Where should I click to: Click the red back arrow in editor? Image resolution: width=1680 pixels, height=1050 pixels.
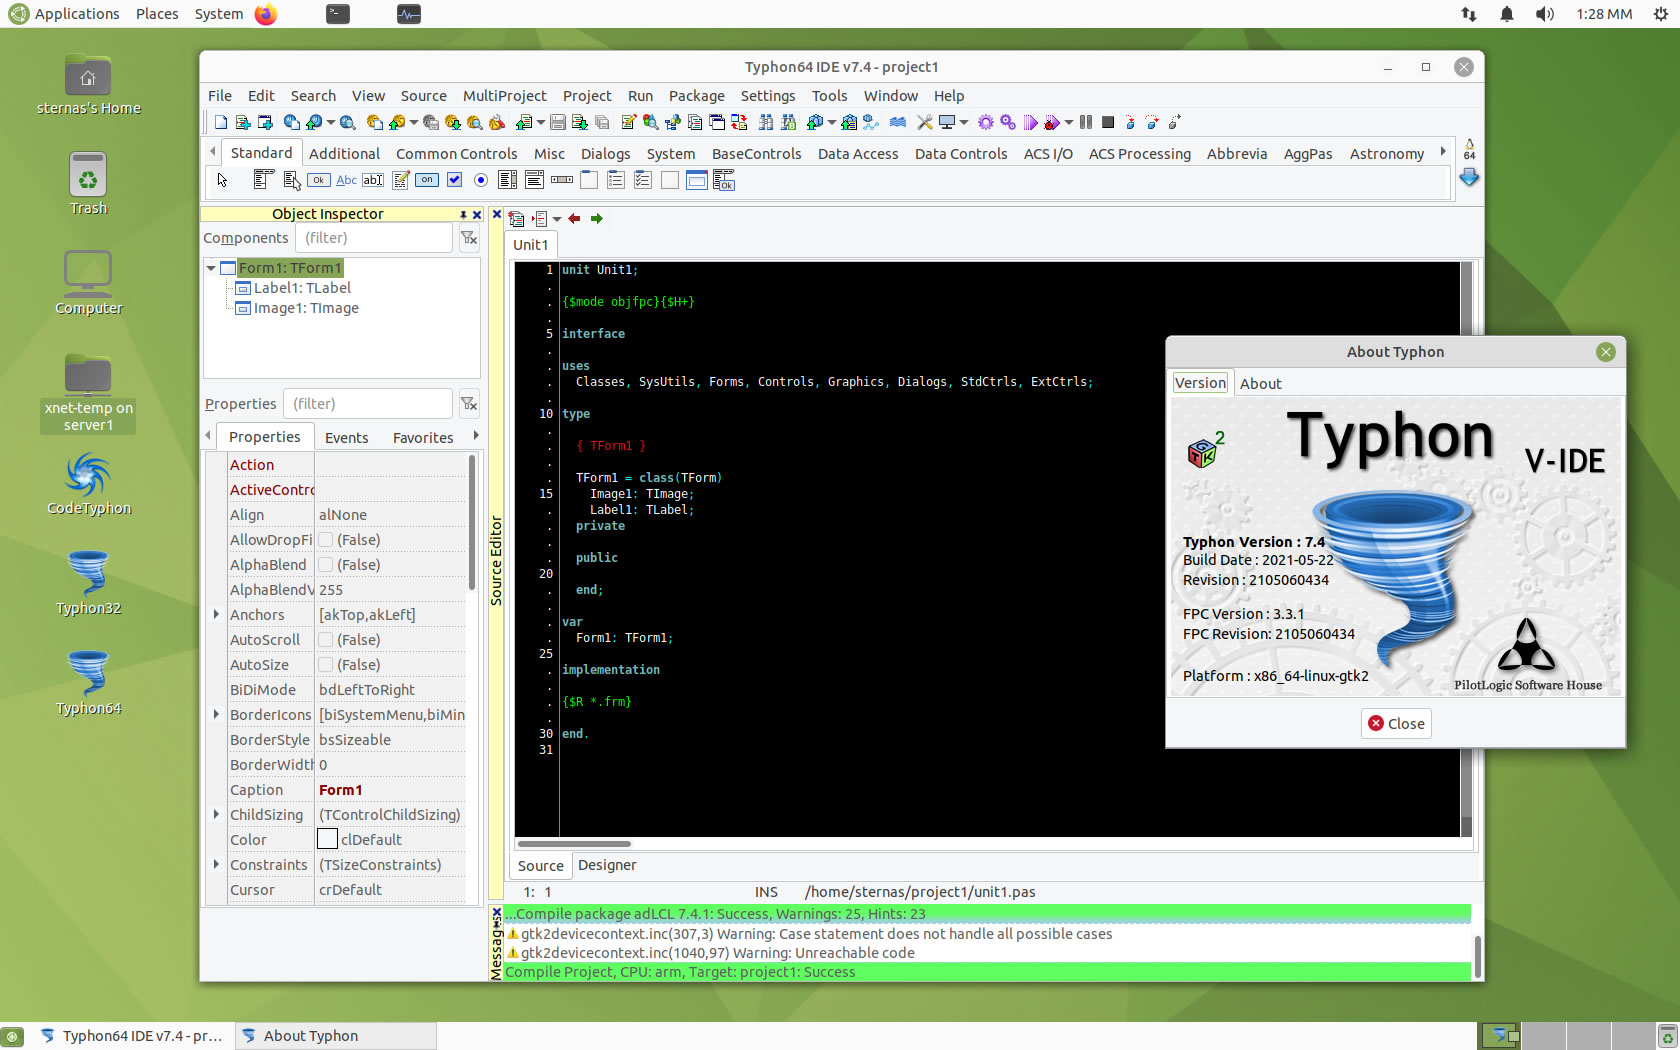pyautogui.click(x=574, y=218)
